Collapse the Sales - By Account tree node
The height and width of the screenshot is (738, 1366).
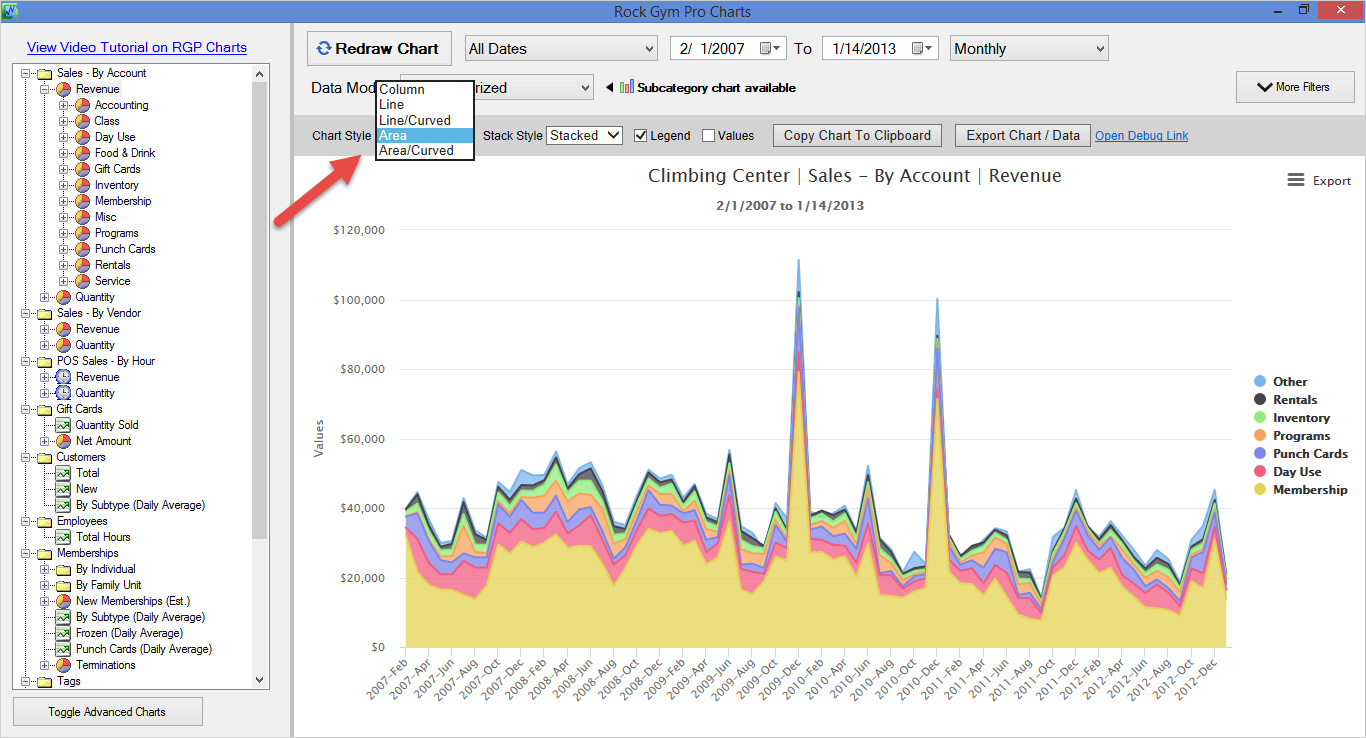point(27,73)
